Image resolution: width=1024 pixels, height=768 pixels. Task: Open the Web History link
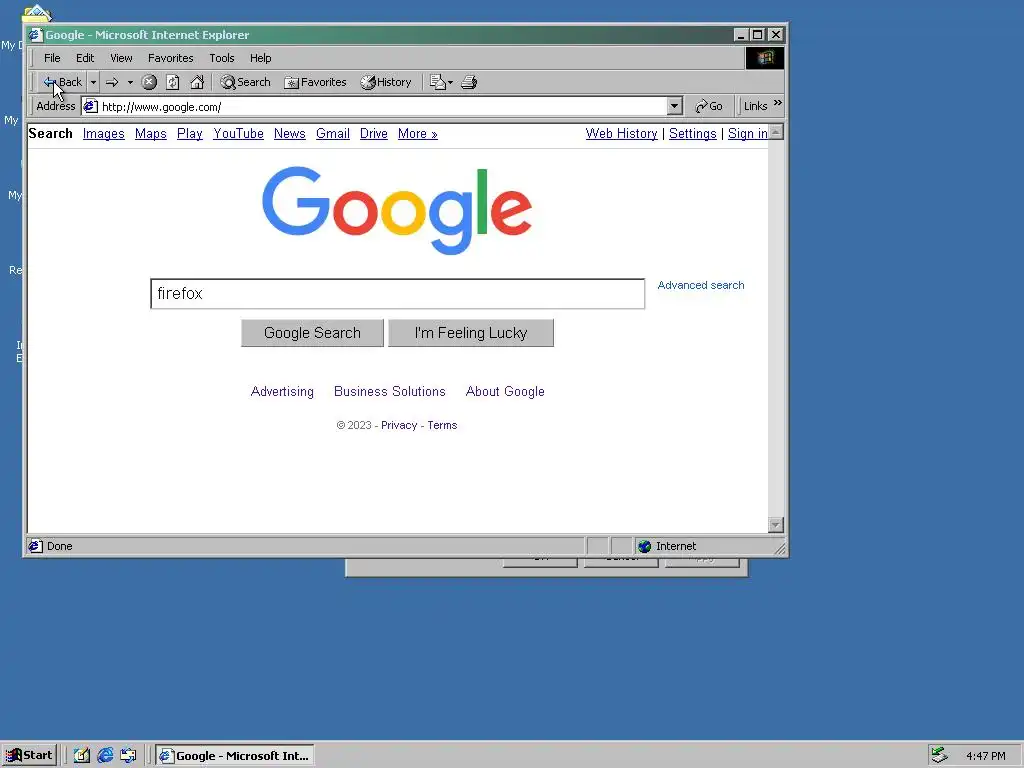(621, 133)
